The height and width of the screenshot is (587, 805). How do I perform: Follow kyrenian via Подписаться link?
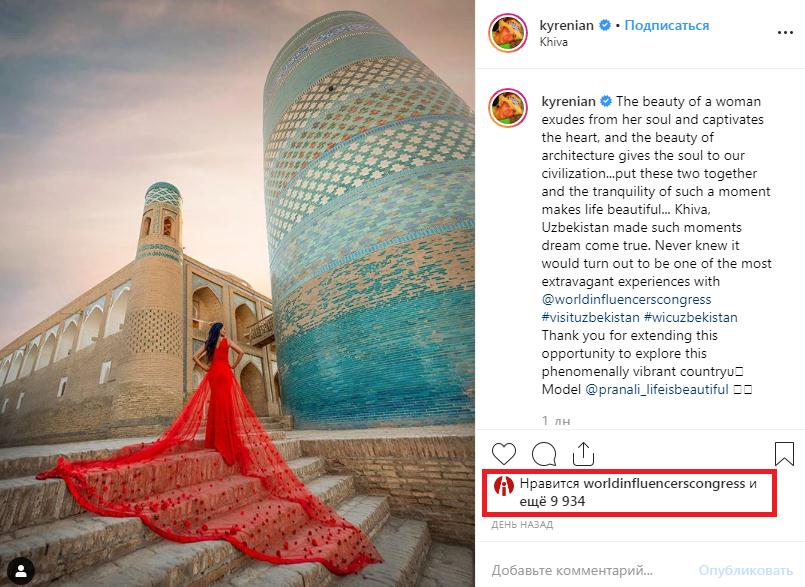point(666,25)
